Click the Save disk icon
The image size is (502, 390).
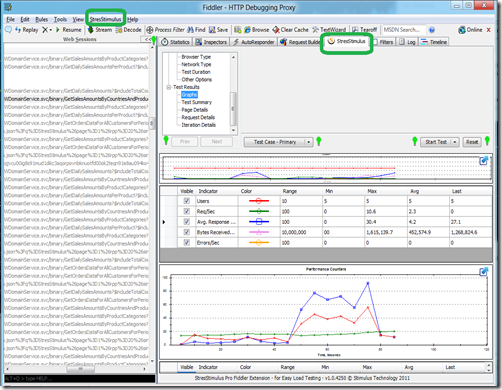coord(212,30)
